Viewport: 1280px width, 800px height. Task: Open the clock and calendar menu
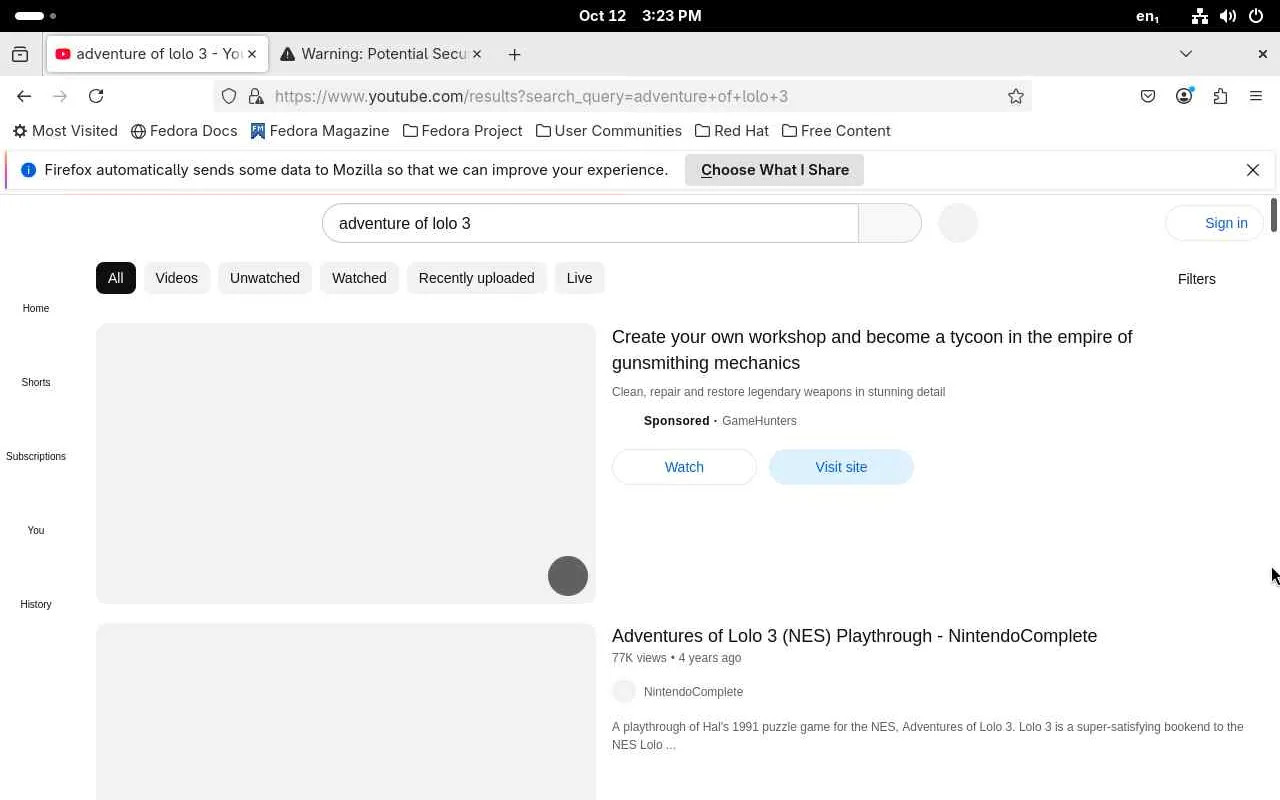pos(640,16)
